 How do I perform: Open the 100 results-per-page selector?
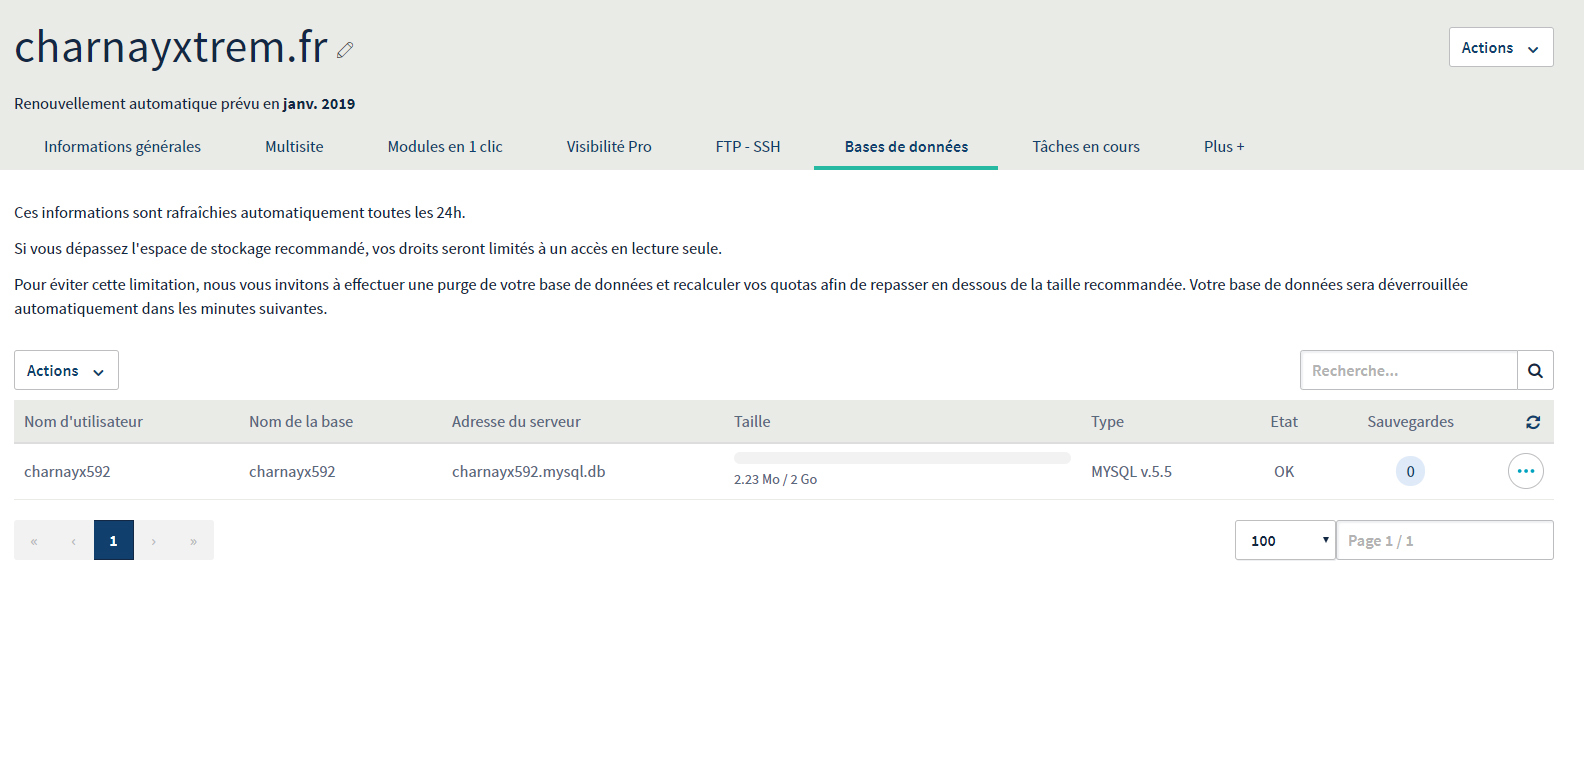pos(1284,540)
